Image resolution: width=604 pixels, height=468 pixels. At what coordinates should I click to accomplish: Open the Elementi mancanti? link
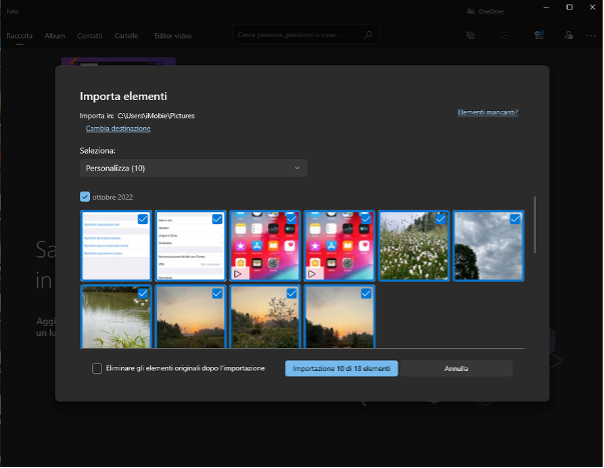487,113
